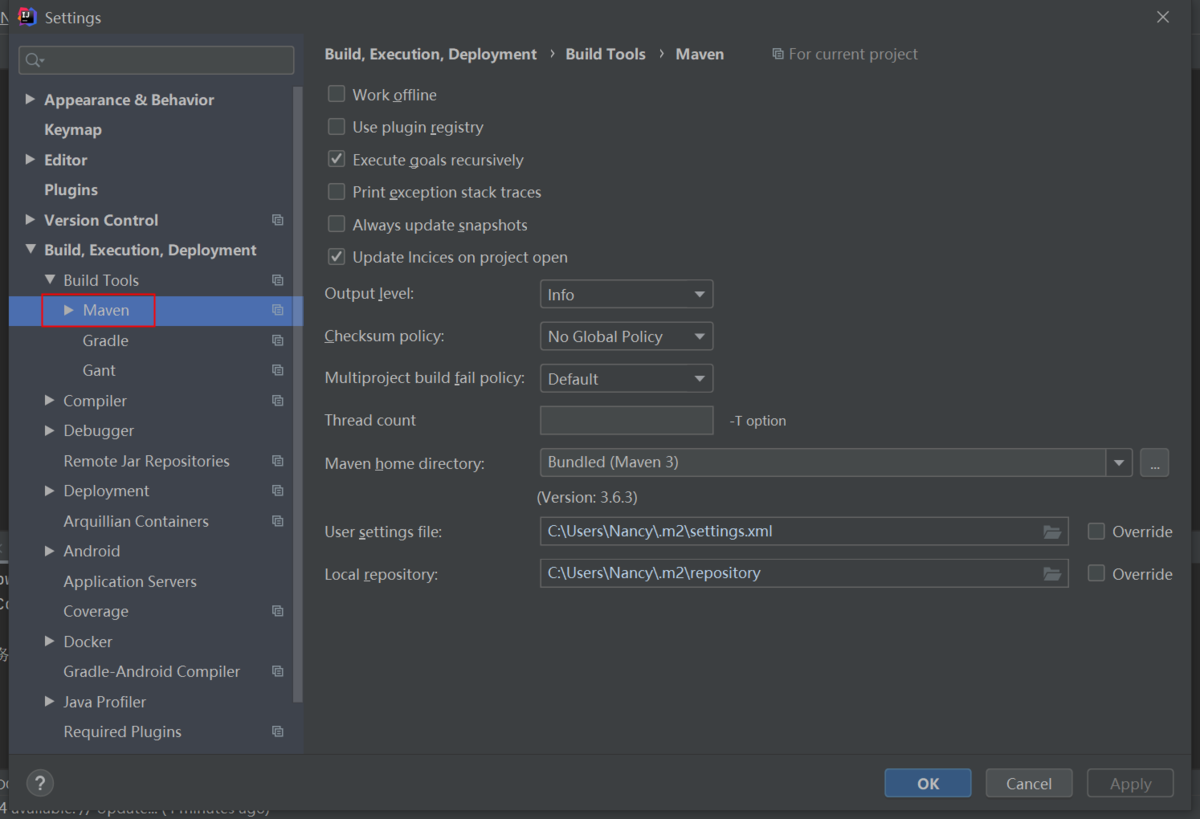Click the Local repository path field
The image size is (1200, 819).
(x=804, y=574)
